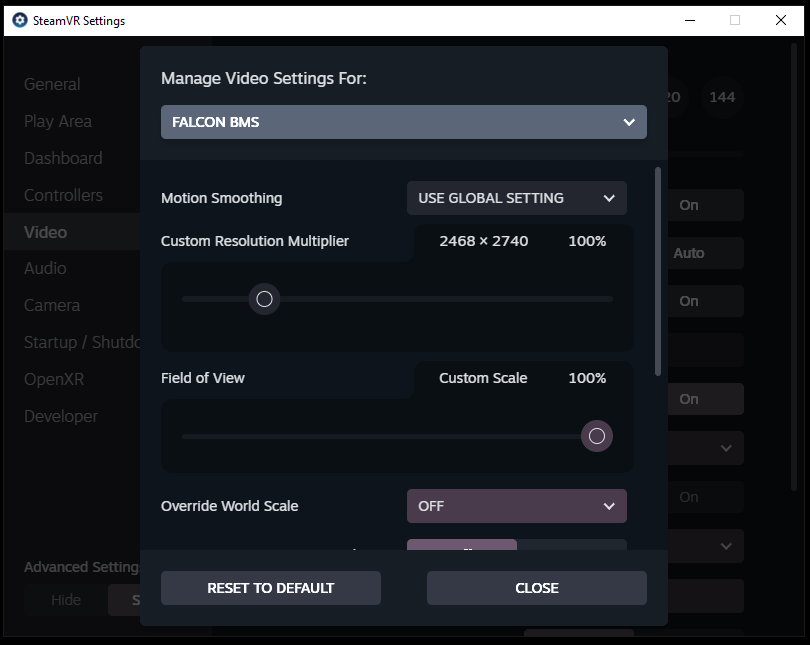Switch to the Dashboard tab
This screenshot has width=810, height=645.
pos(63,158)
